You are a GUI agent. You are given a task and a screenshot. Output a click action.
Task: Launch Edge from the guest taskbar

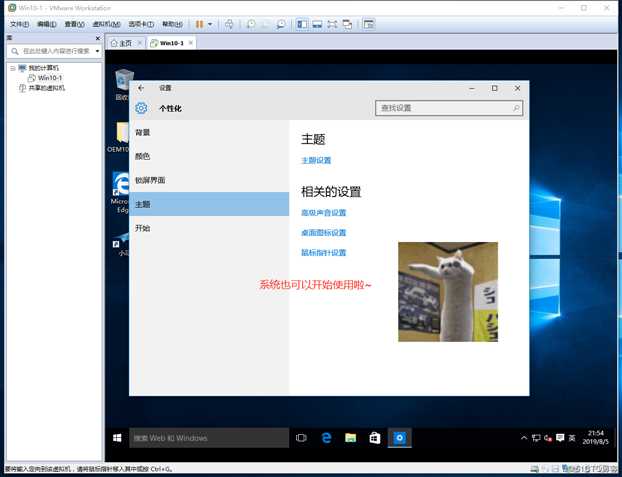pos(326,438)
